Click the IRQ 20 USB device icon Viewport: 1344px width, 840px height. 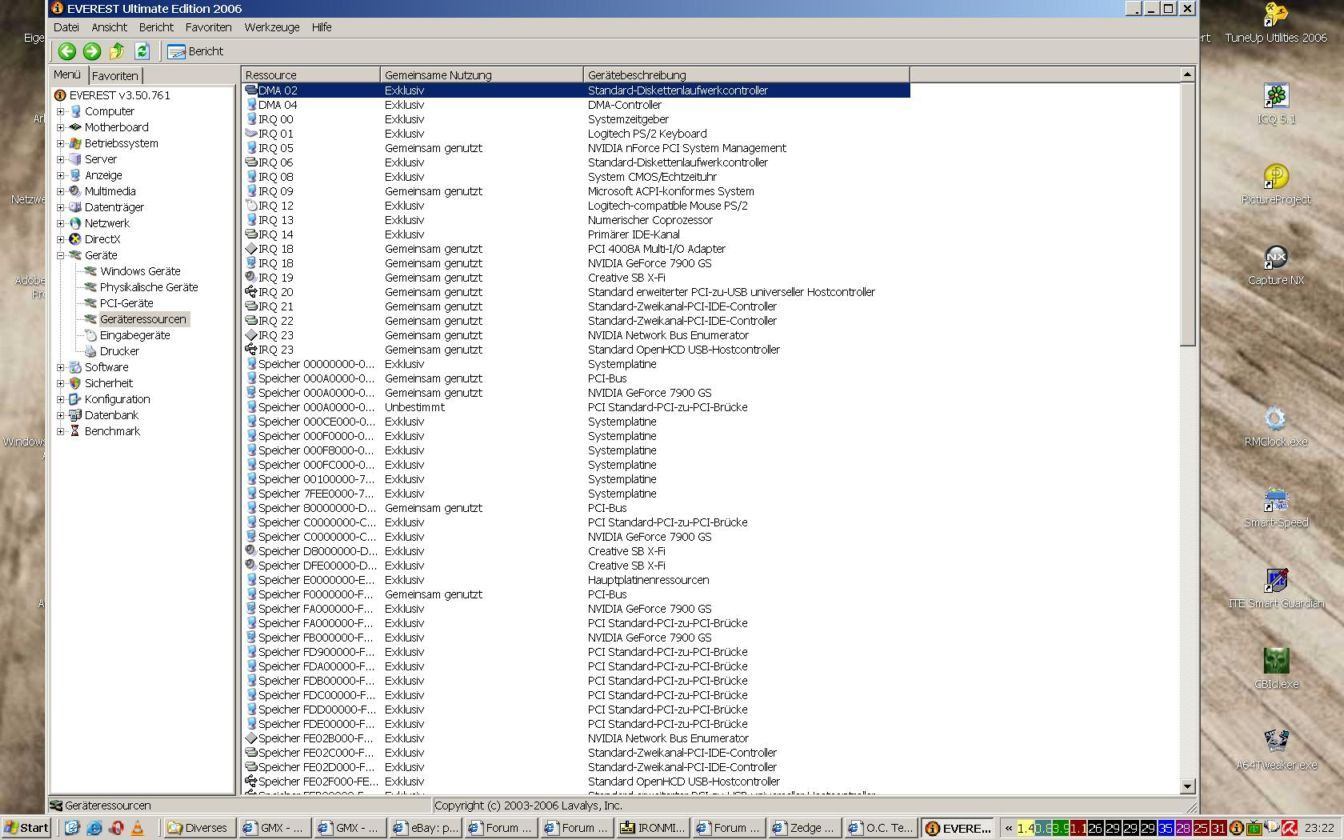(x=251, y=292)
